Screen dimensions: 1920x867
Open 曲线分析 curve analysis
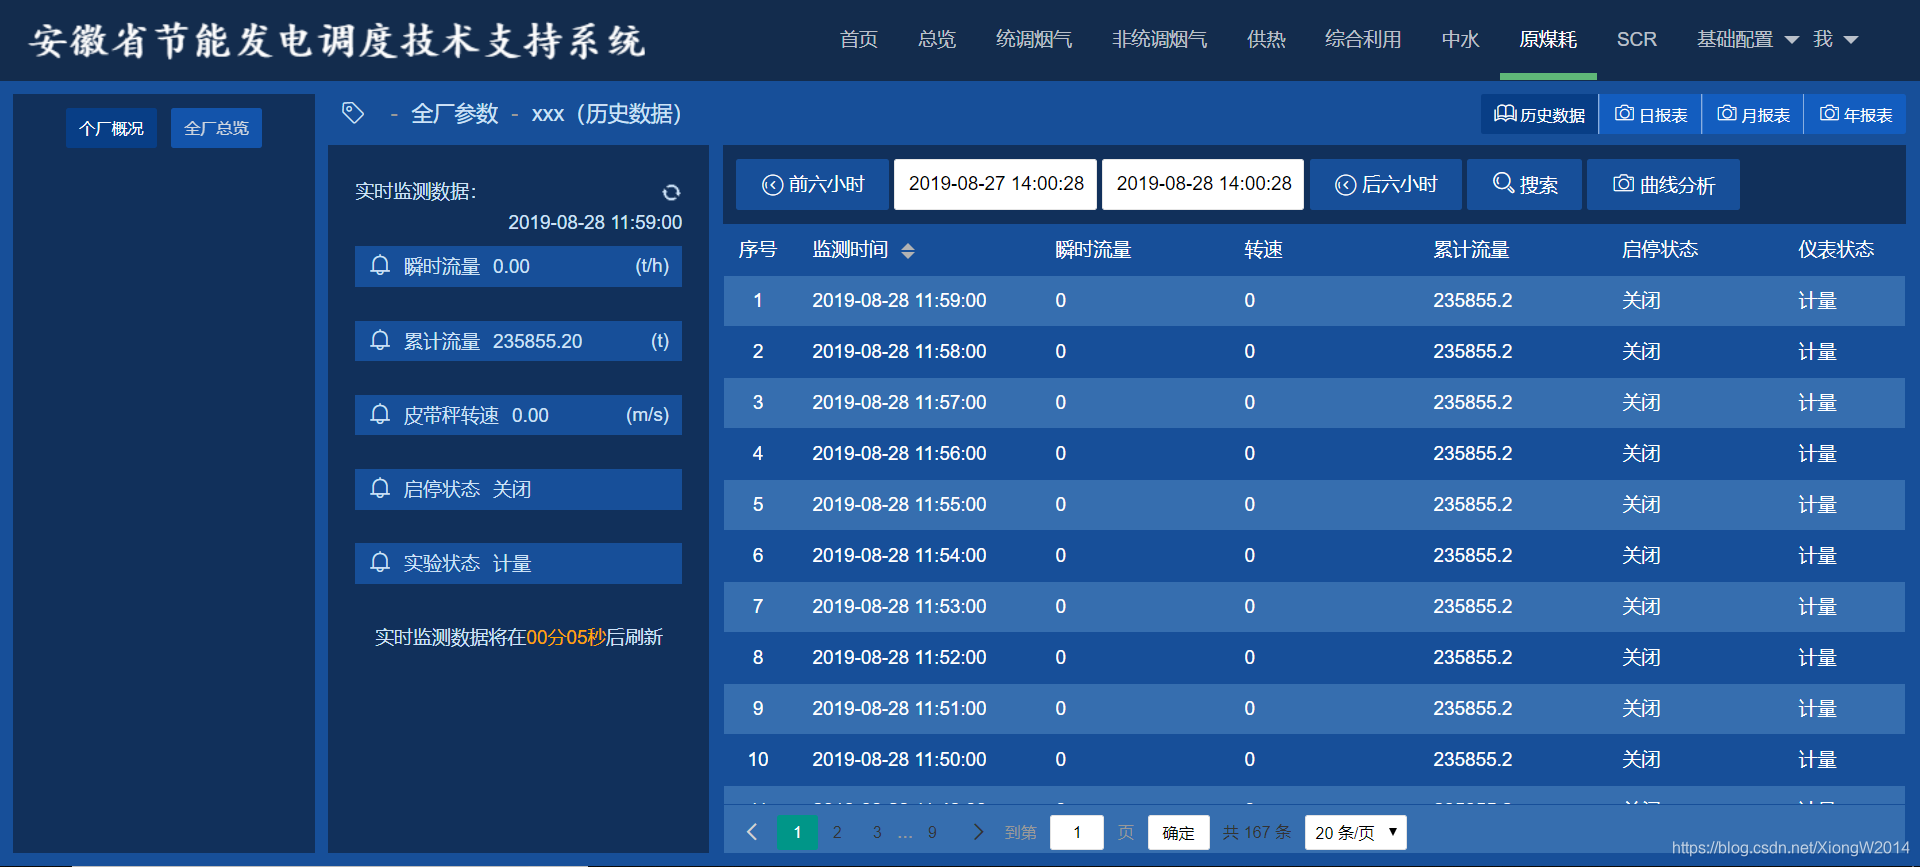point(1663,184)
